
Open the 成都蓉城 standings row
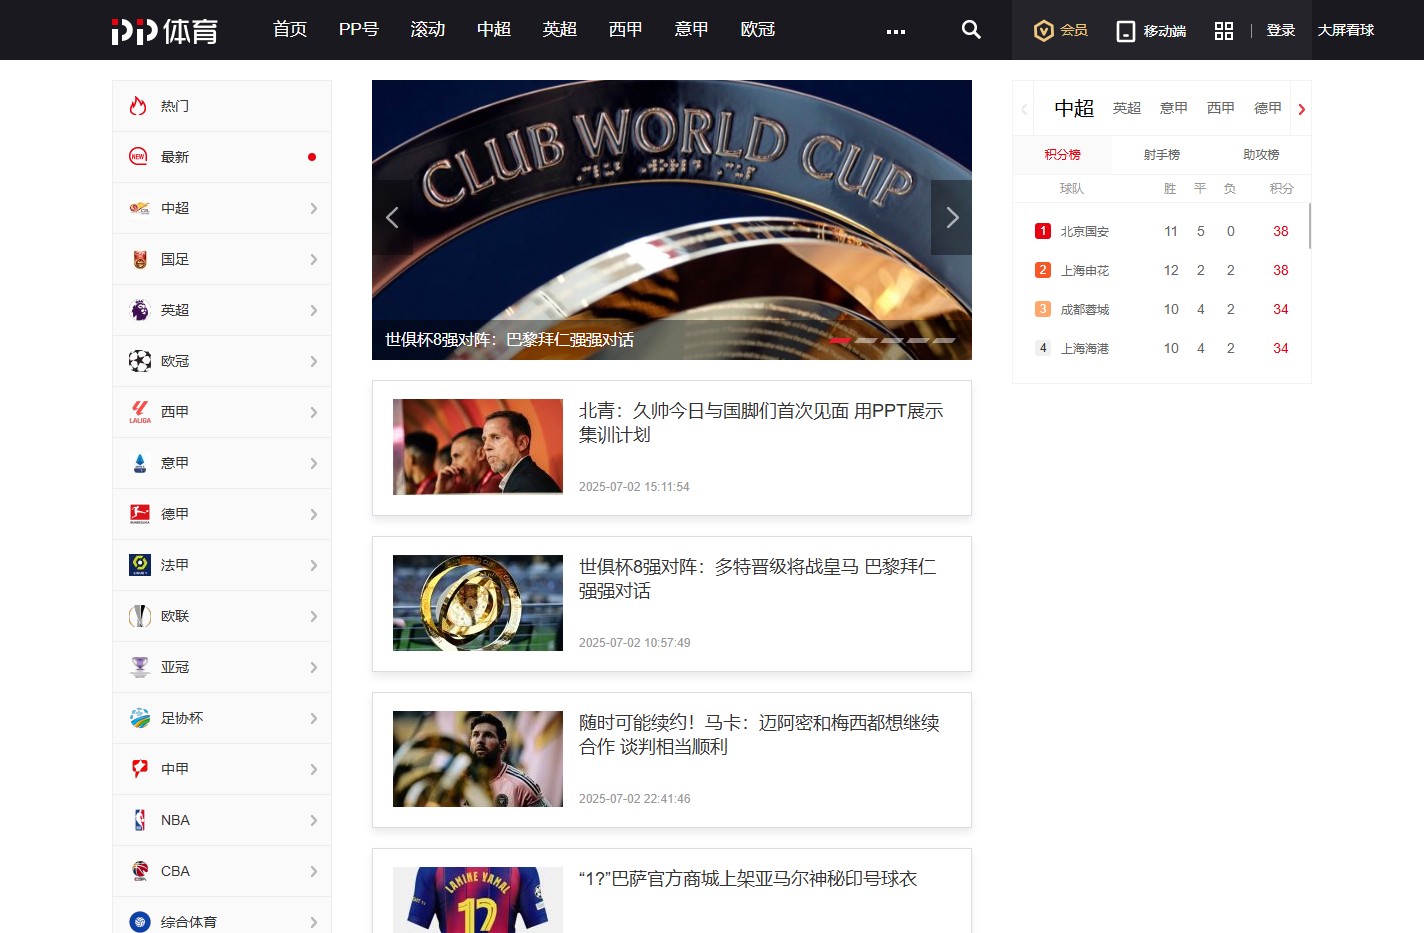1162,309
